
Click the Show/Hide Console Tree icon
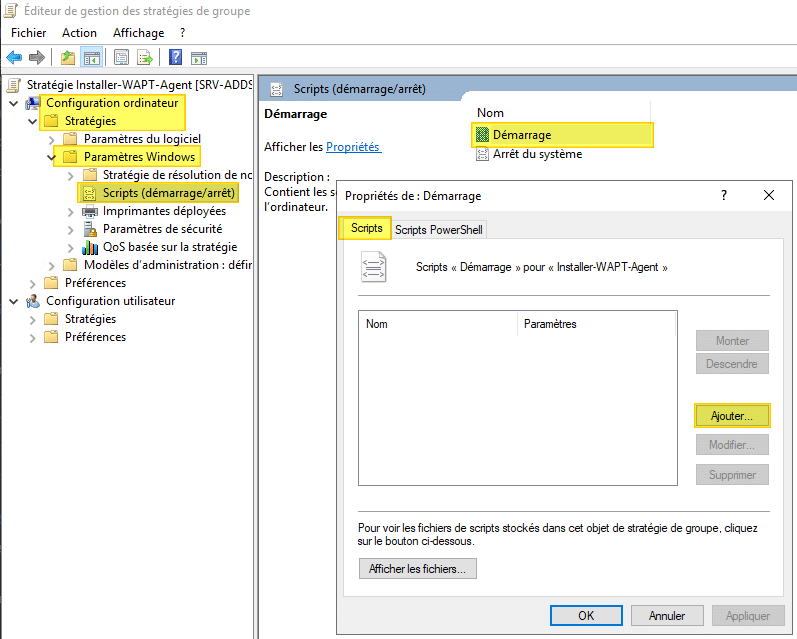(91, 57)
